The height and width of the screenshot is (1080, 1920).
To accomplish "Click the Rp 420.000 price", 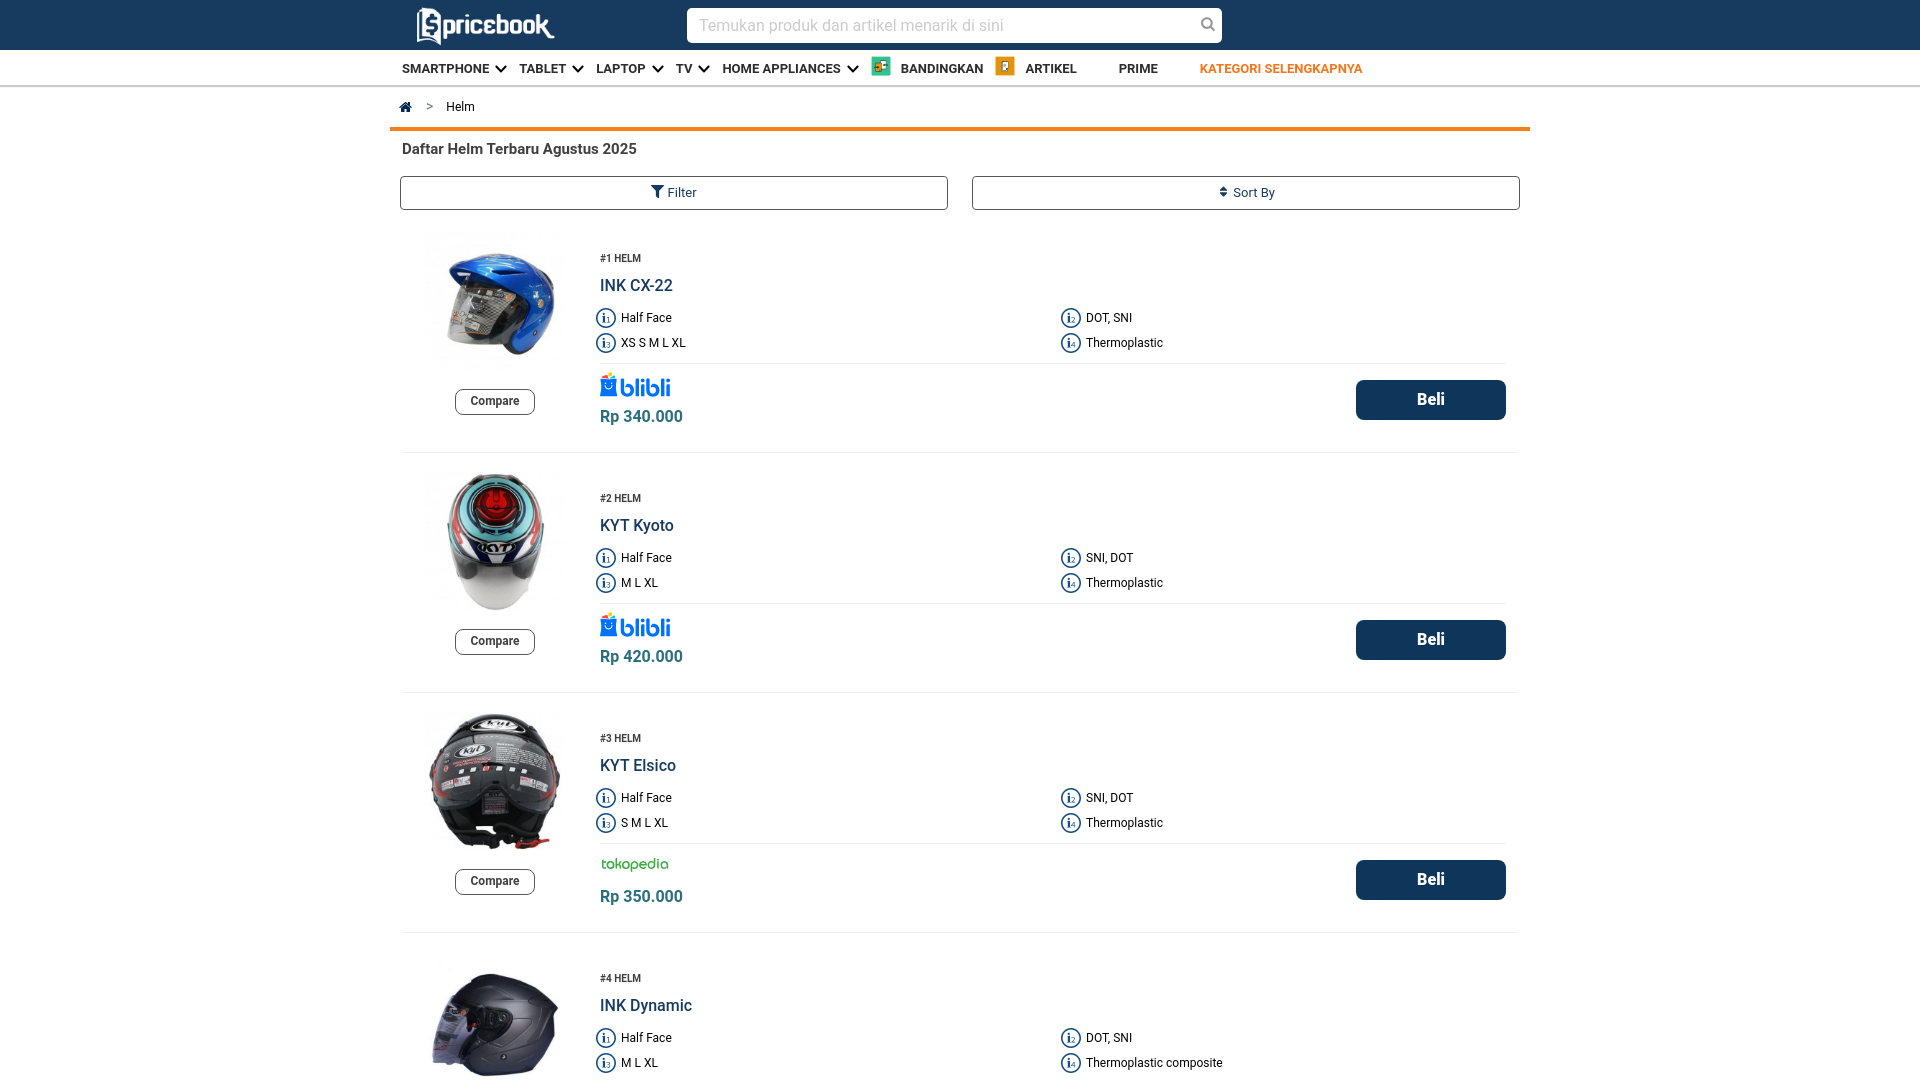I will point(641,657).
